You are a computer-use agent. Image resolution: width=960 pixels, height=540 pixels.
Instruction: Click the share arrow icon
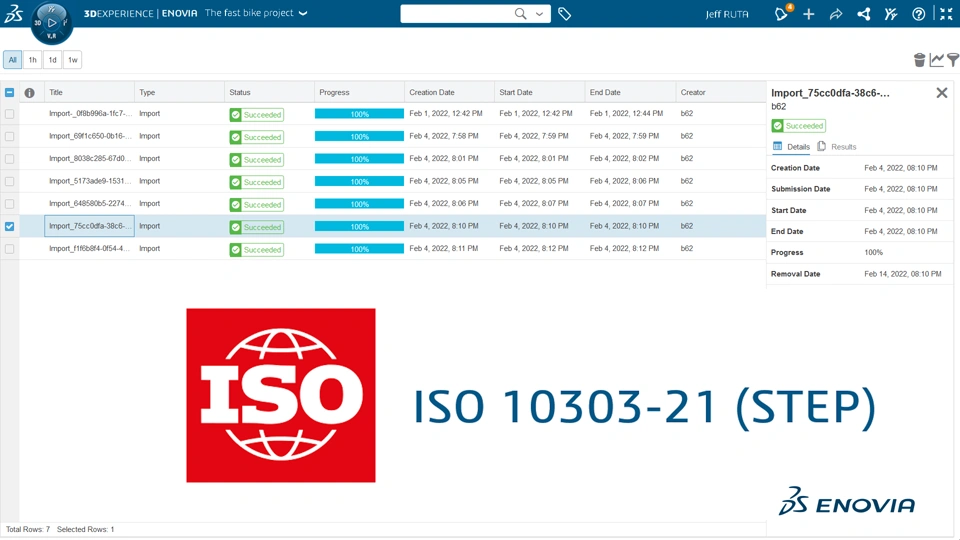coord(836,13)
